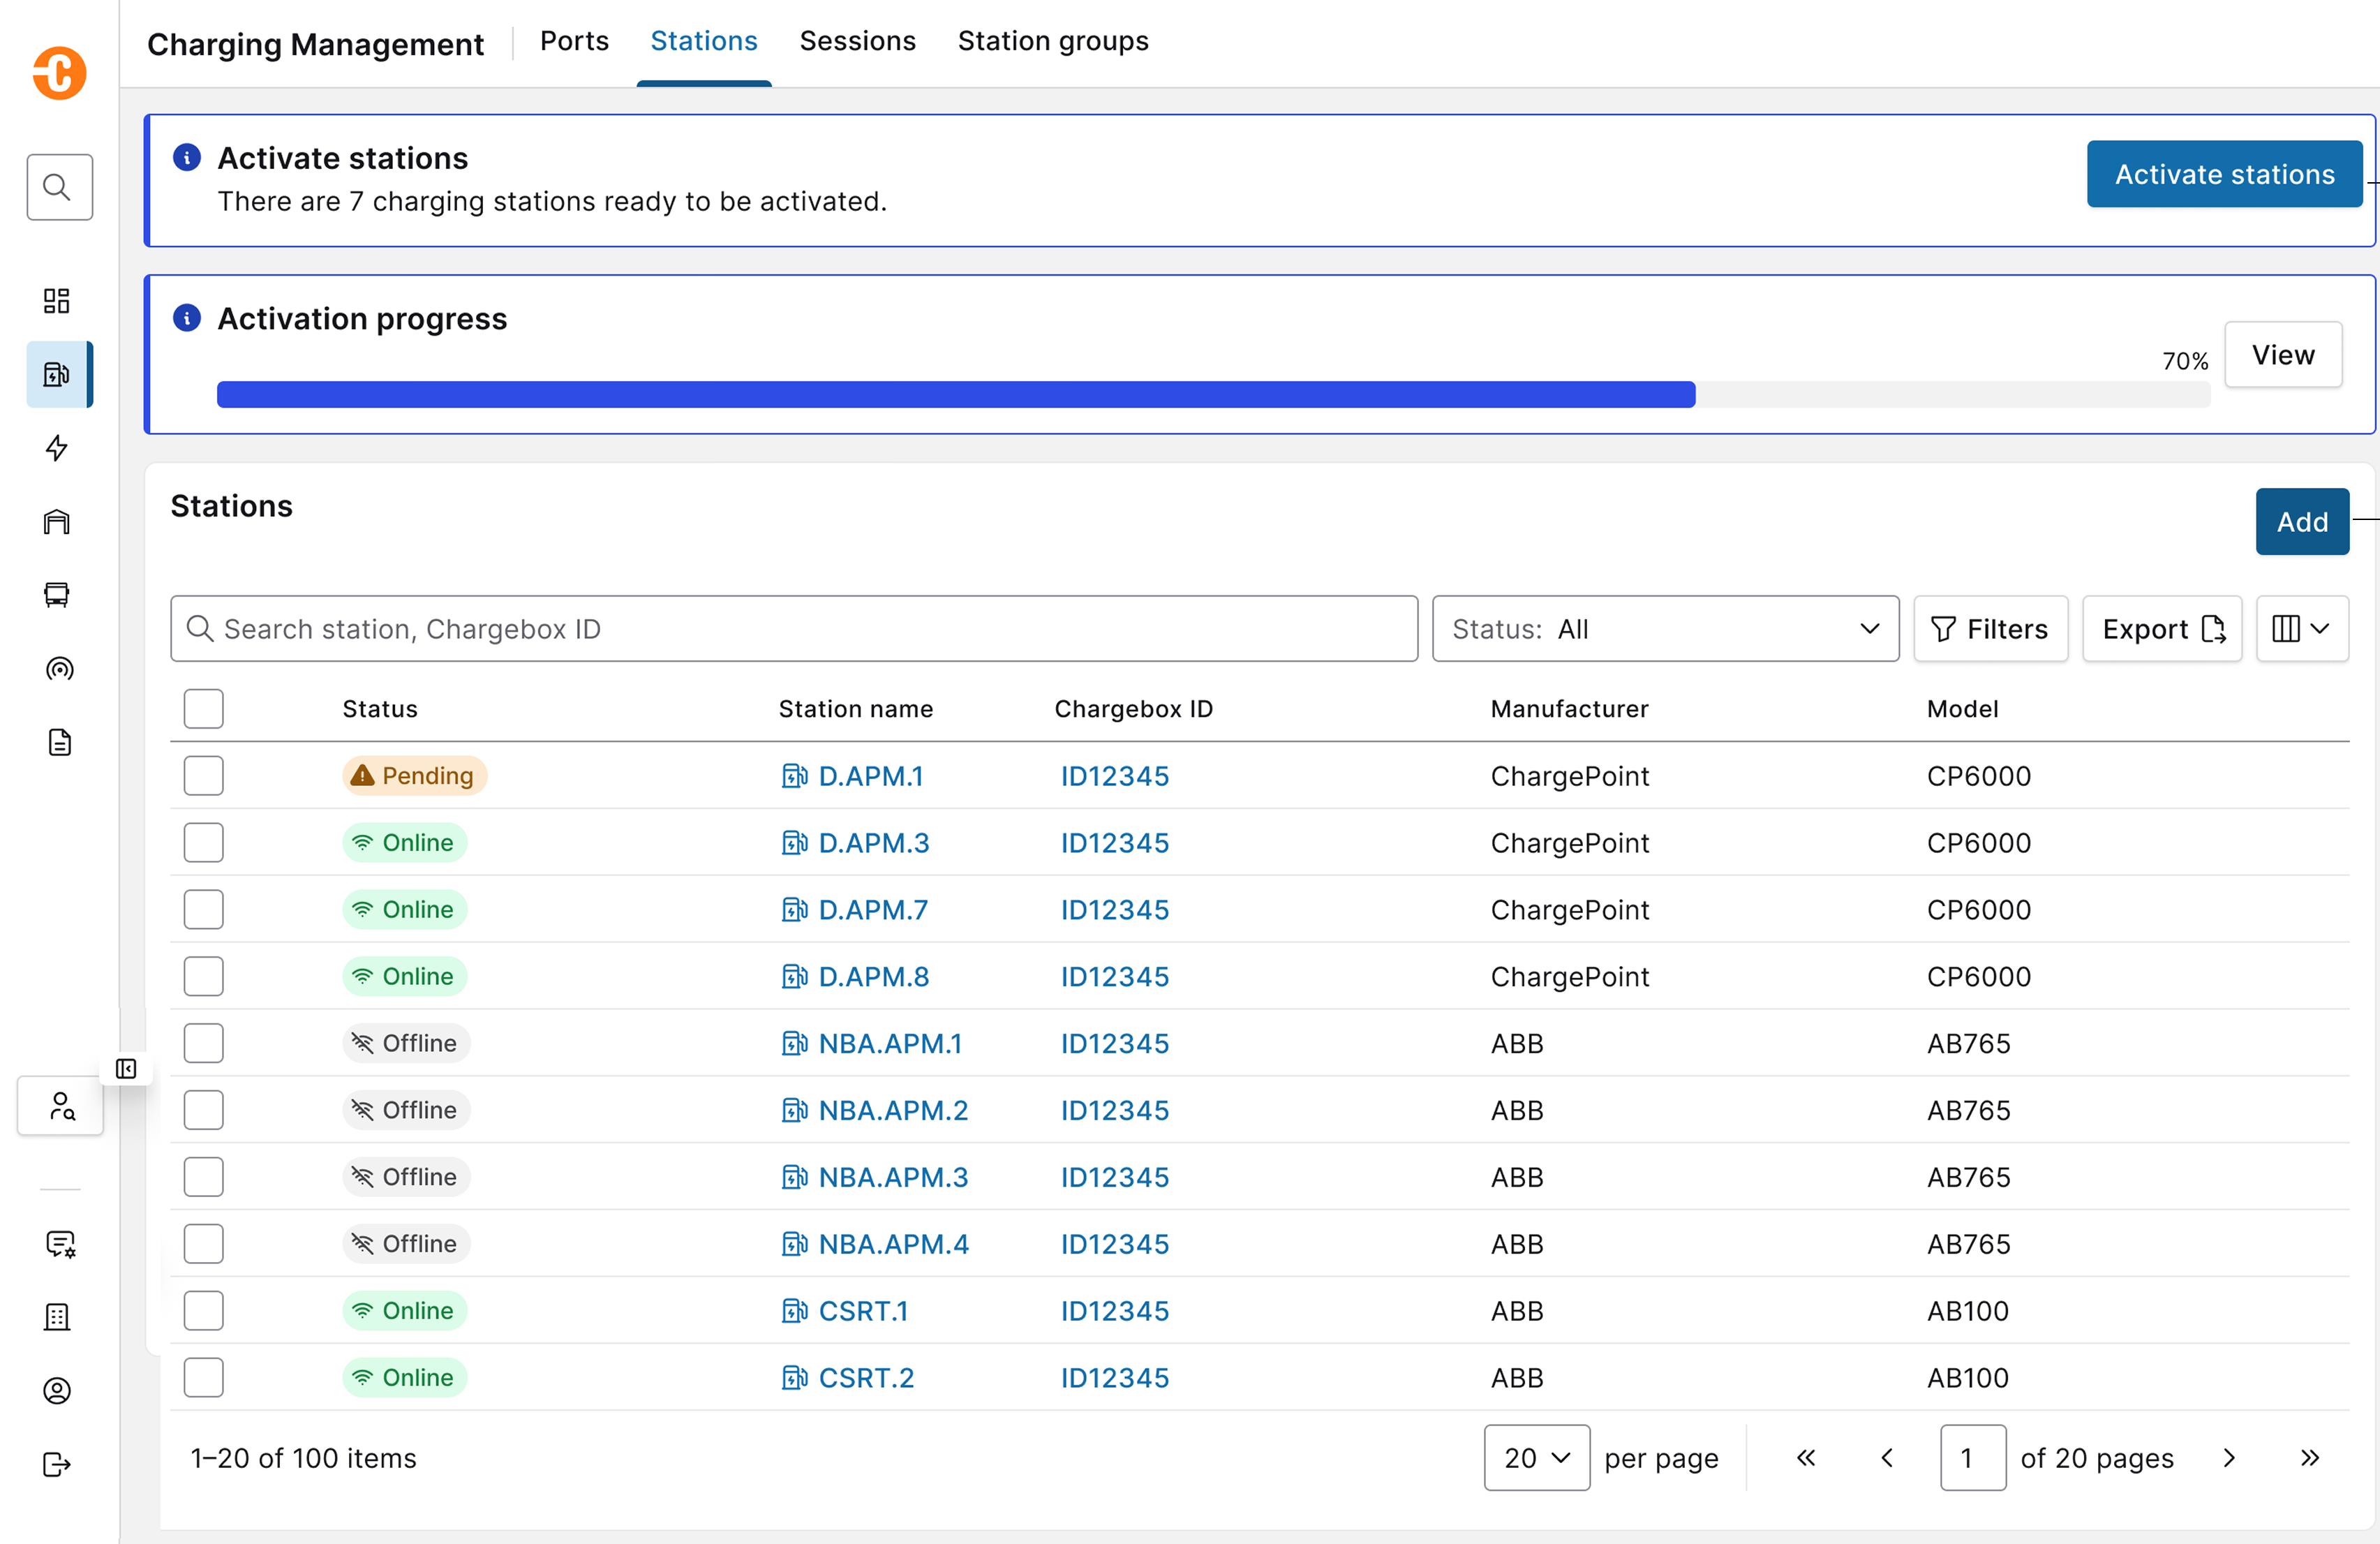Click the station icon beside CSRT.1
The width and height of the screenshot is (2380, 1544).
point(794,1310)
